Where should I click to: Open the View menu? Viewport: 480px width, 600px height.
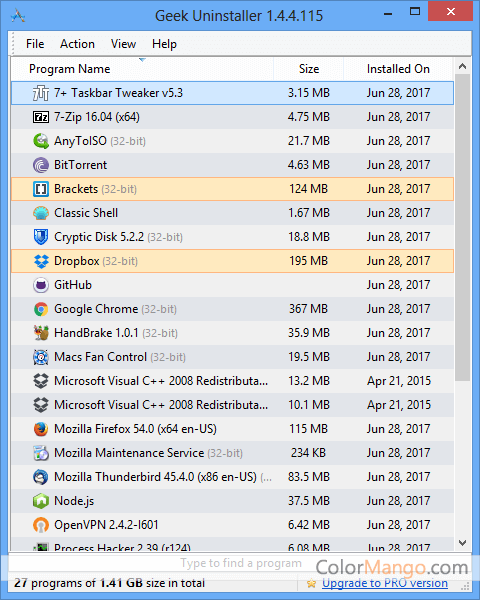pos(123,44)
